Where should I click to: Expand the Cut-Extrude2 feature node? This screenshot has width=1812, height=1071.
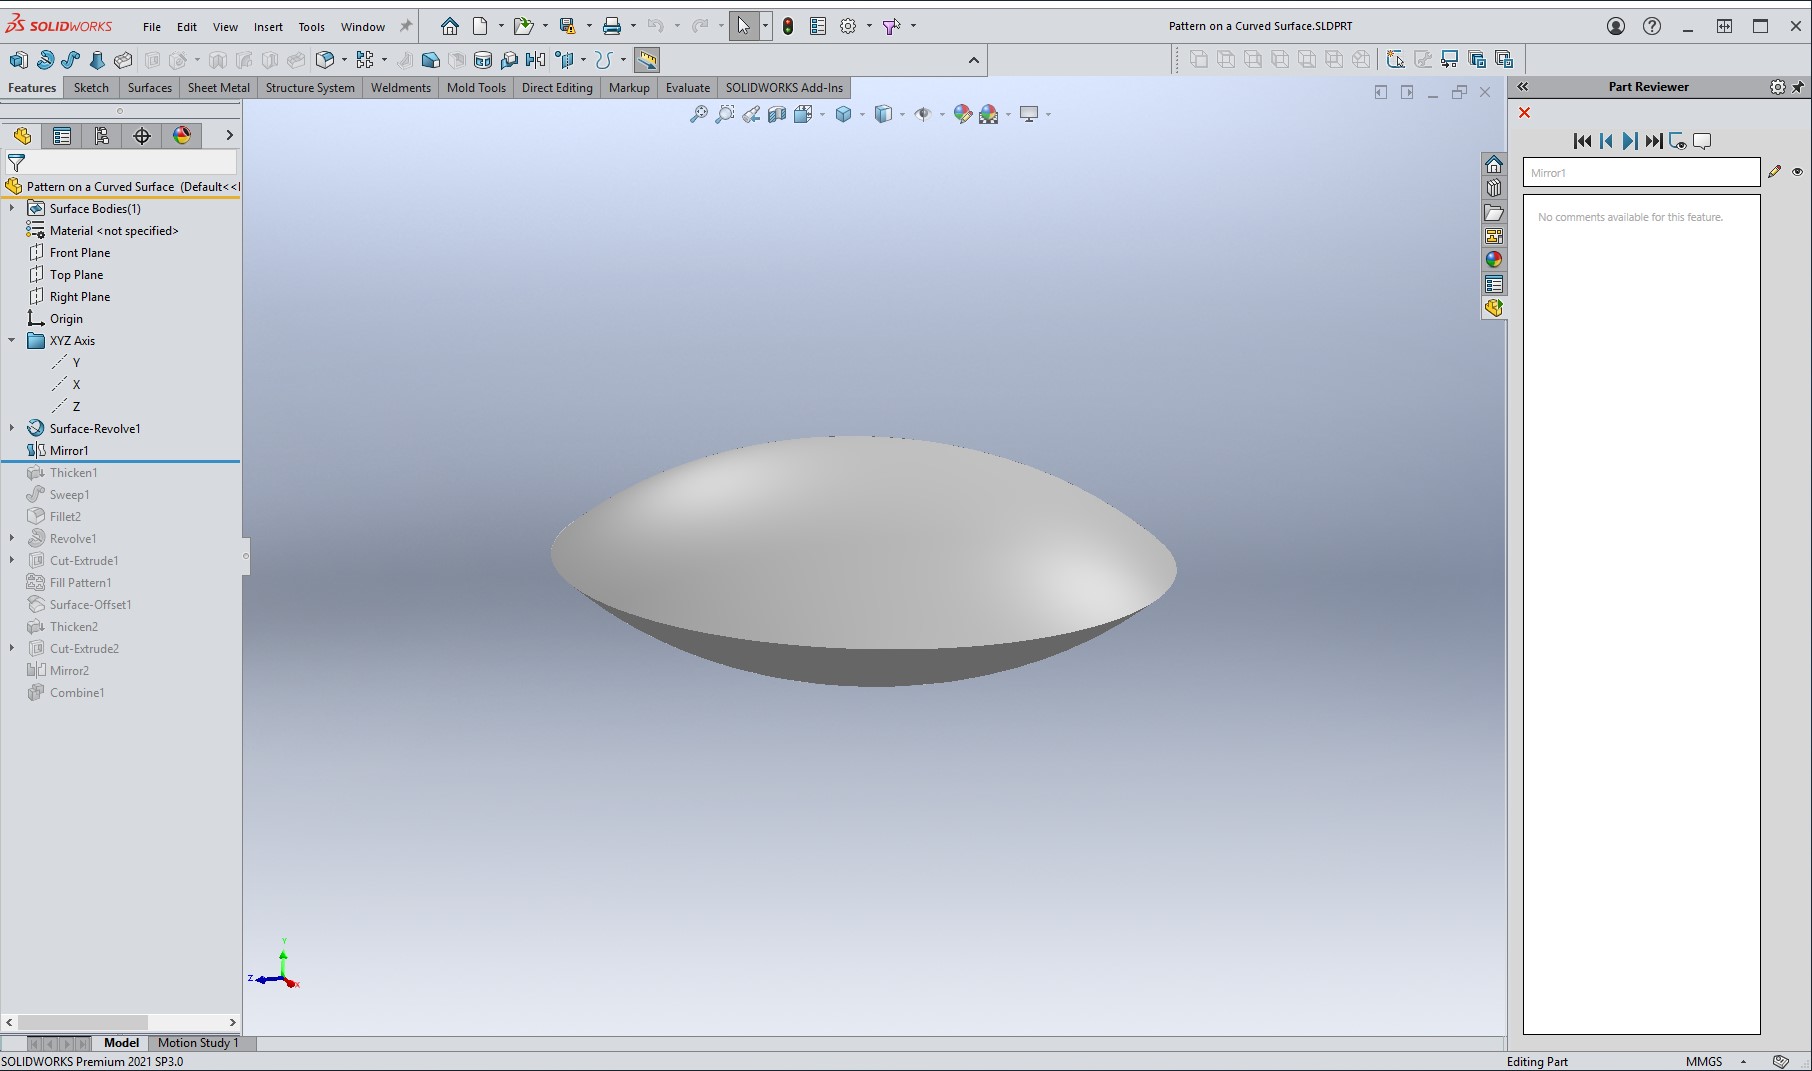click(12, 648)
